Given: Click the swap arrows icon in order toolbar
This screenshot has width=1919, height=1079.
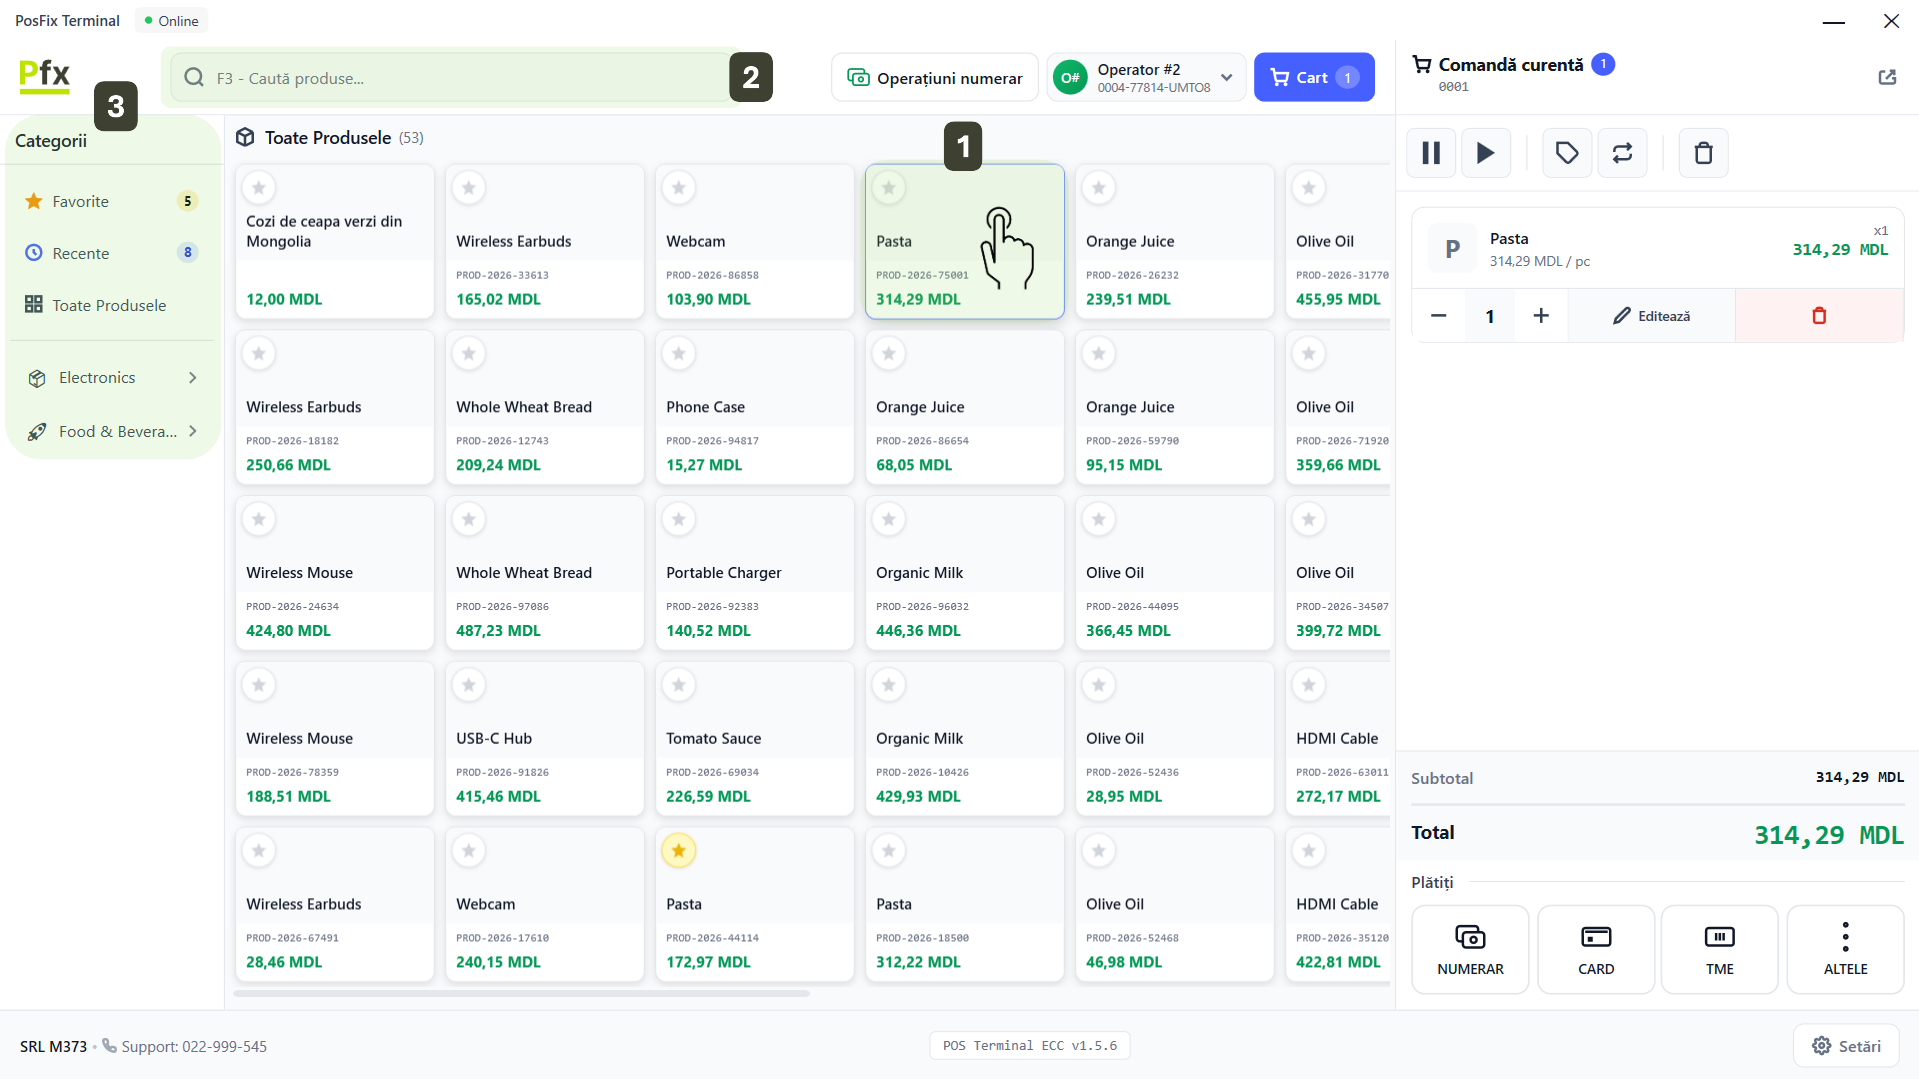Looking at the screenshot, I should click(1622, 153).
